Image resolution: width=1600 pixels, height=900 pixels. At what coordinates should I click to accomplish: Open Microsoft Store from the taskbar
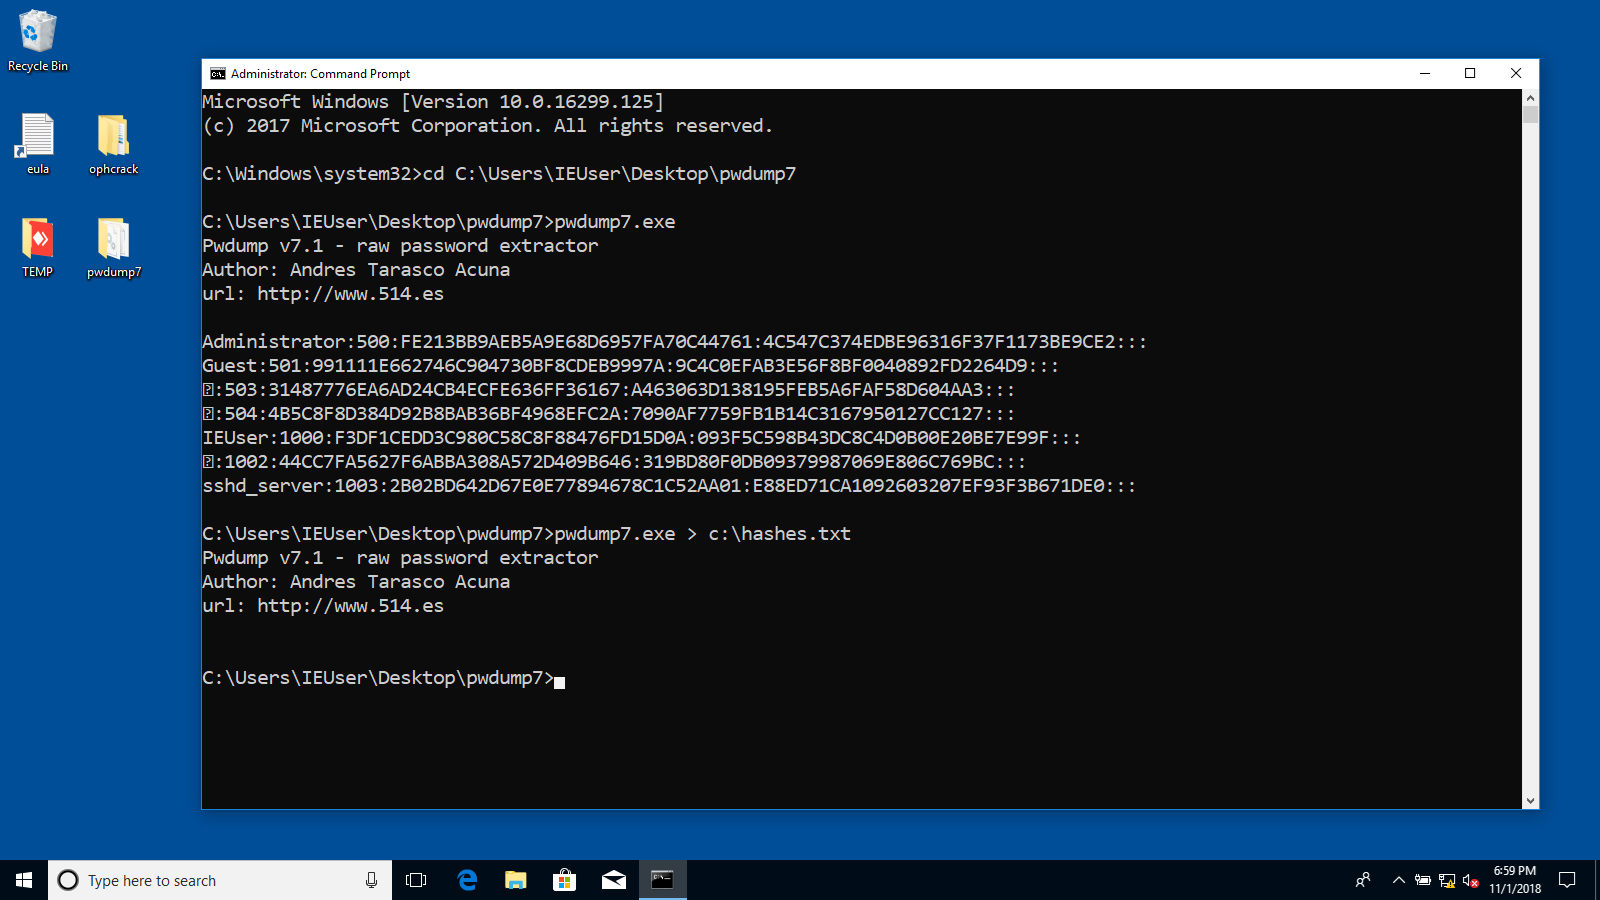[564, 880]
